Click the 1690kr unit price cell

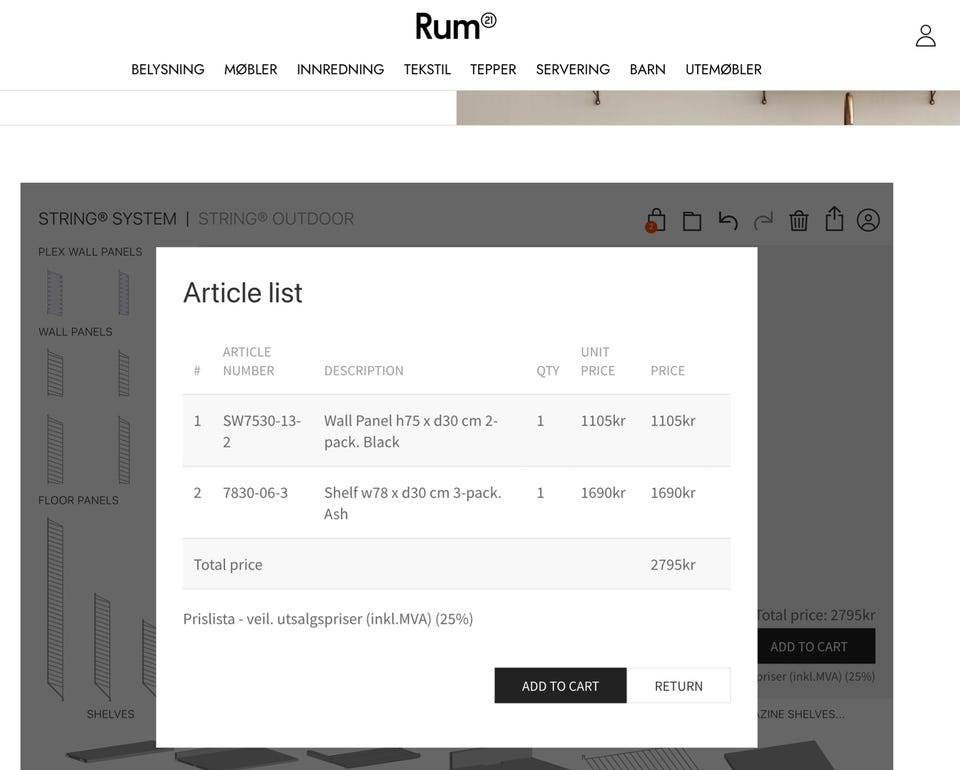point(603,493)
